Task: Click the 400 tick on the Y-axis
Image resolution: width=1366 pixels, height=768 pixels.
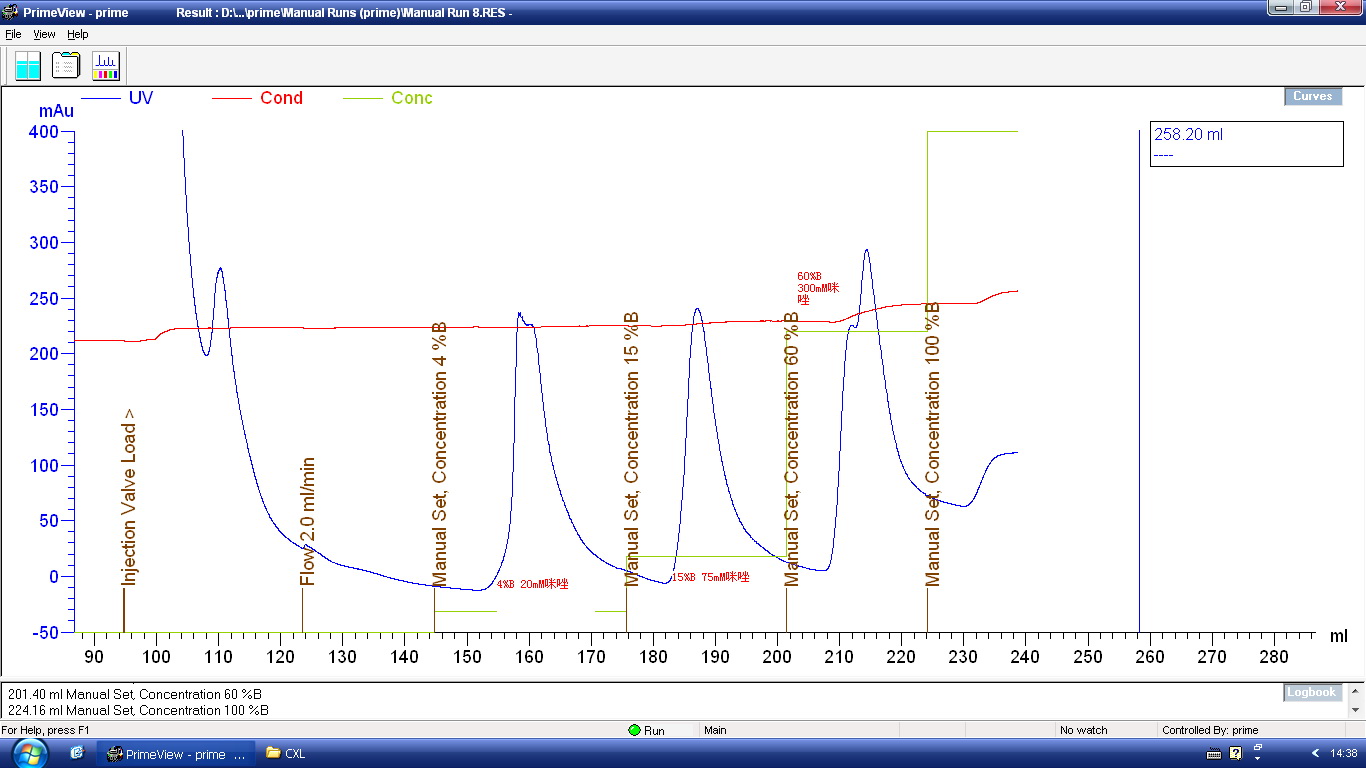Action: [46, 132]
